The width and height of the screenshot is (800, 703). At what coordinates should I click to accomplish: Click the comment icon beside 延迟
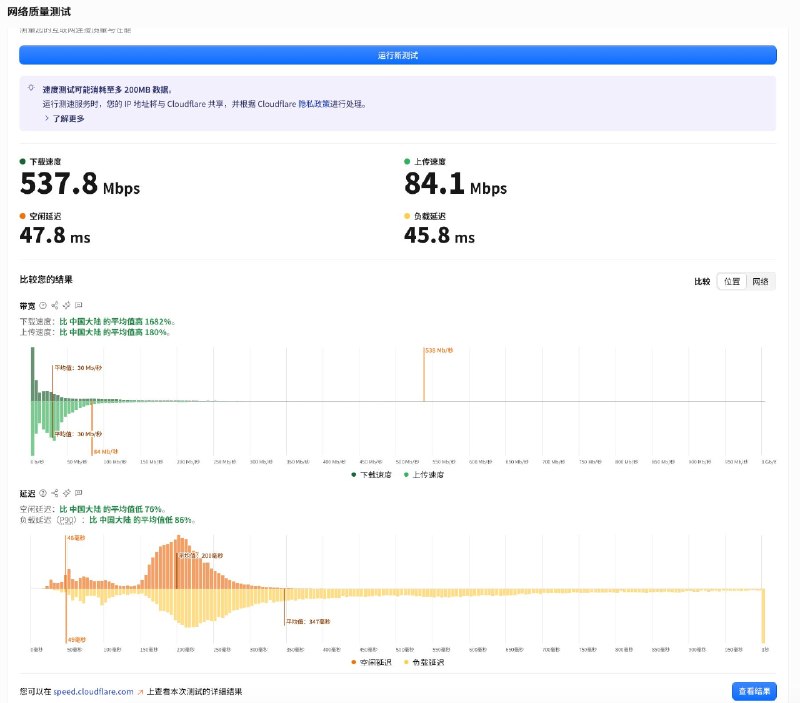pos(79,493)
